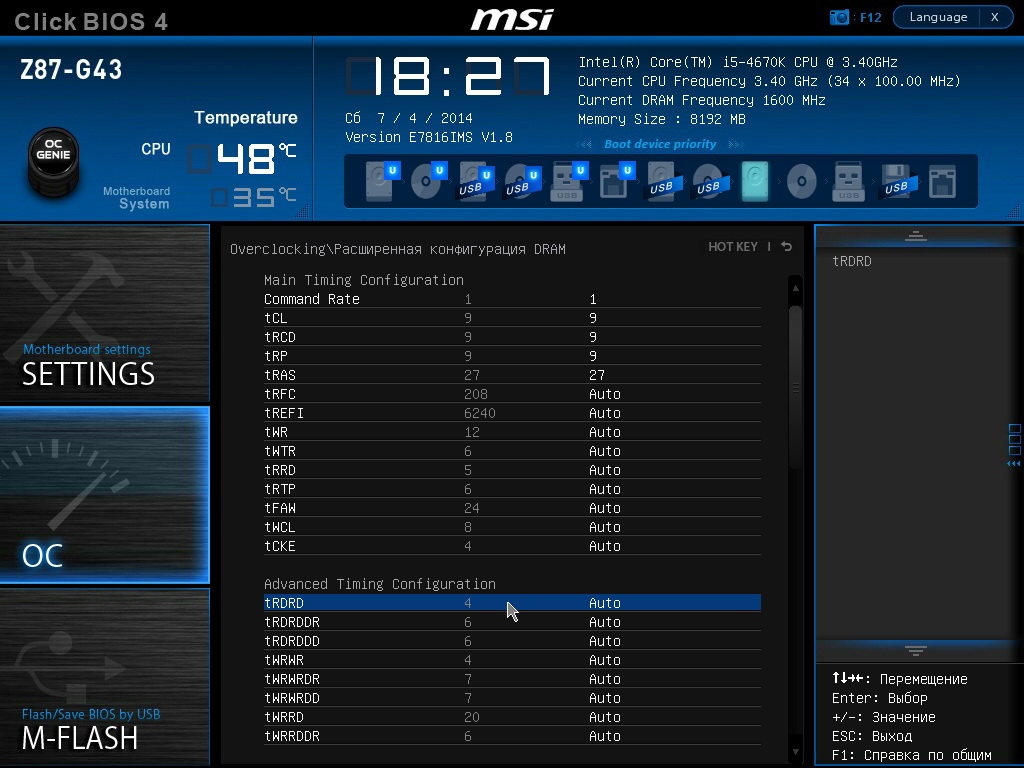1024x768 pixels.
Task: Select the UEFI network boot device icon
Action: tap(616, 181)
